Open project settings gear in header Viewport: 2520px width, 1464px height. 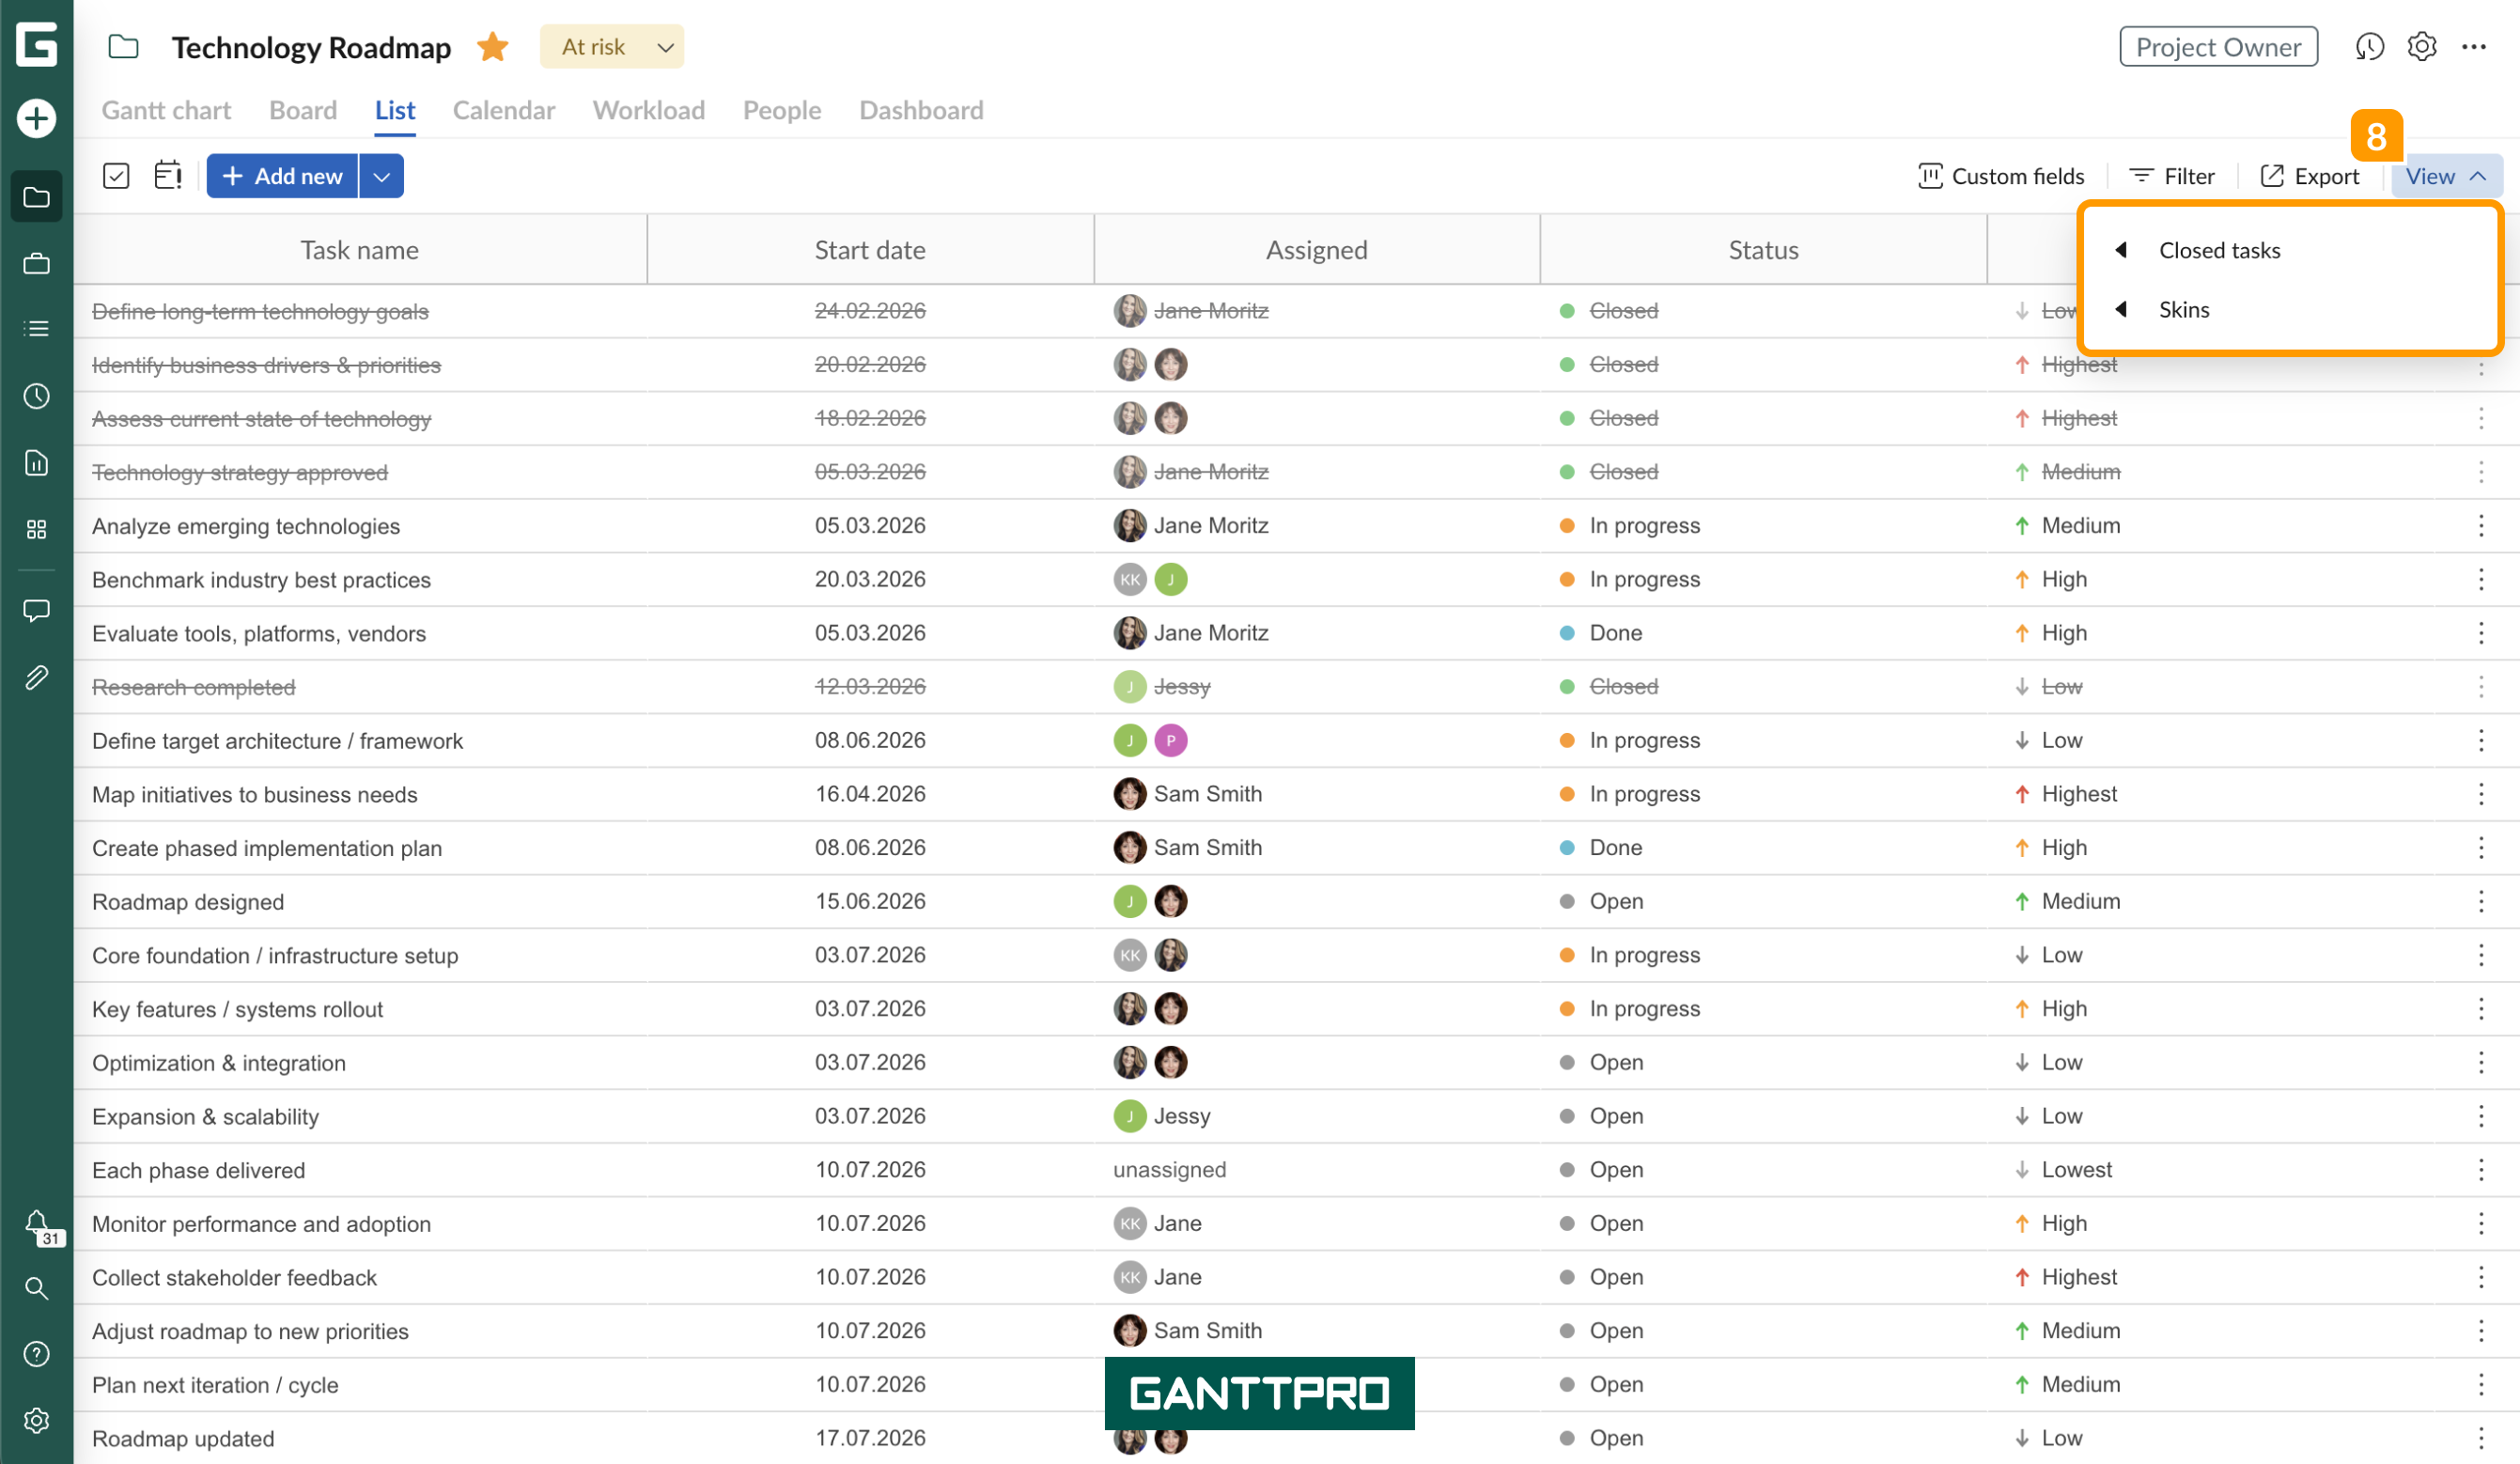pyautogui.click(x=2421, y=47)
